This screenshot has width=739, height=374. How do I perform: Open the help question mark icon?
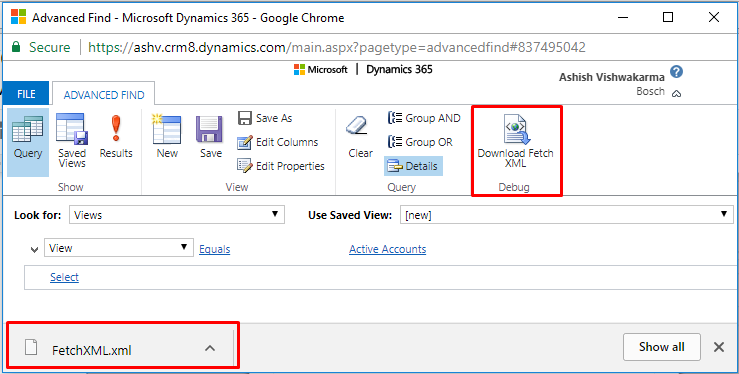point(676,72)
